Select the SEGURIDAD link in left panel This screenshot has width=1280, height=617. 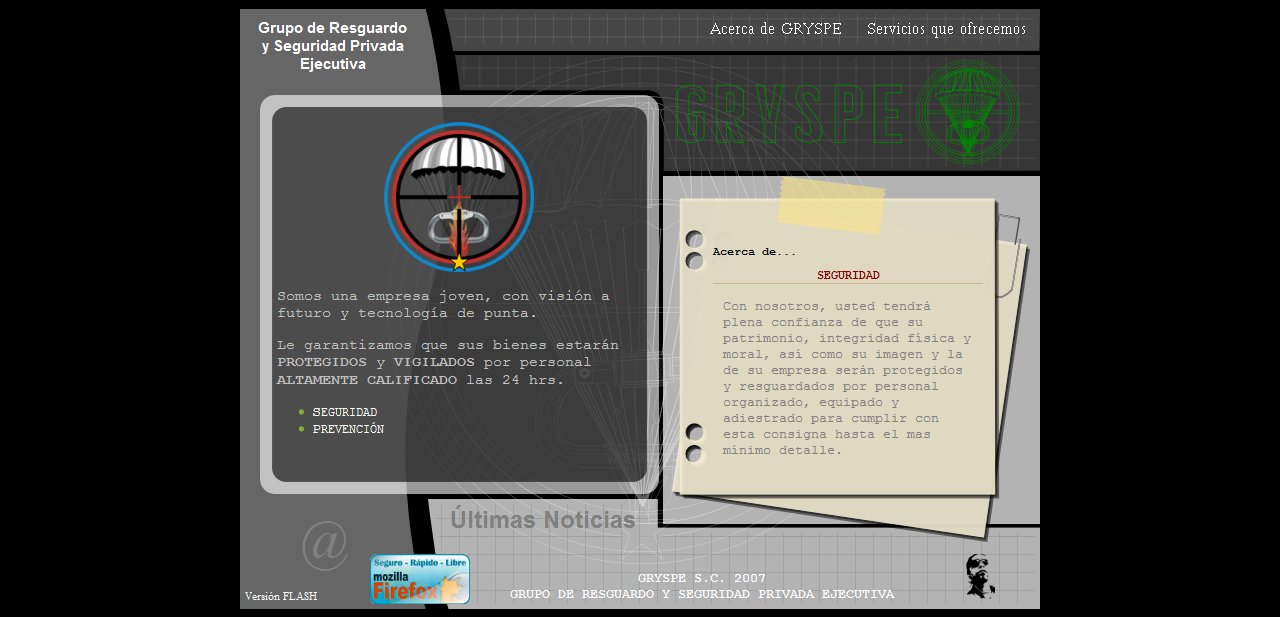pyautogui.click(x=344, y=412)
